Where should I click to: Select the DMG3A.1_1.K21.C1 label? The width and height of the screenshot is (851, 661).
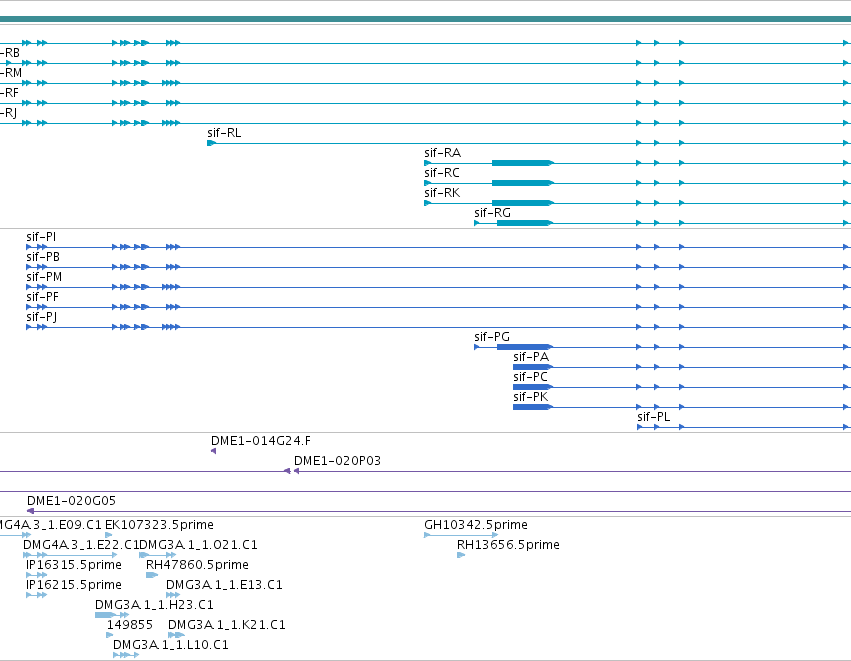(x=226, y=625)
